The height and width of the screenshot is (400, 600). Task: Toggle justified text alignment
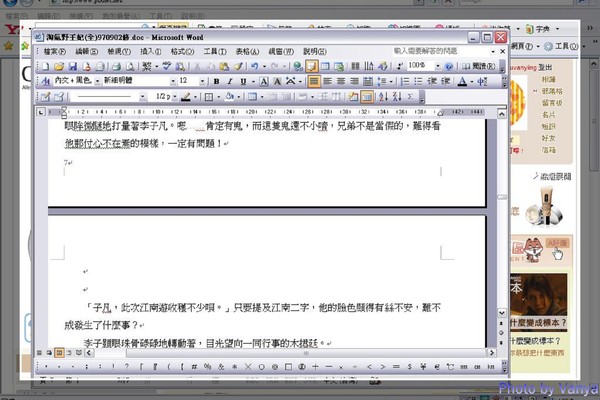(x=314, y=81)
